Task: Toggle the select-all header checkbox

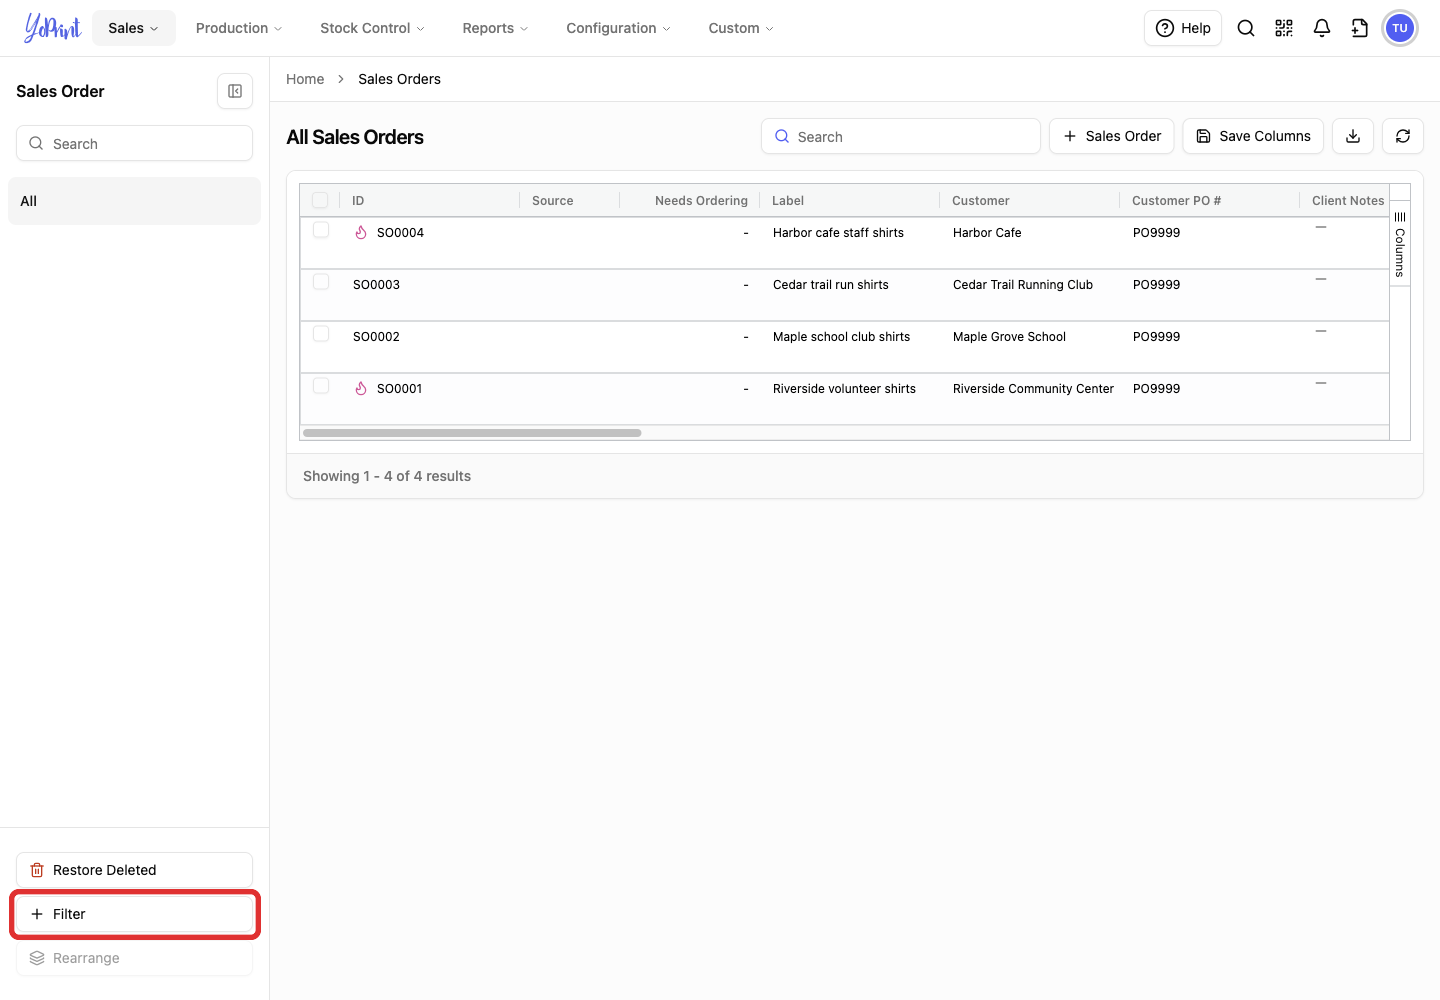Action: coord(320,200)
